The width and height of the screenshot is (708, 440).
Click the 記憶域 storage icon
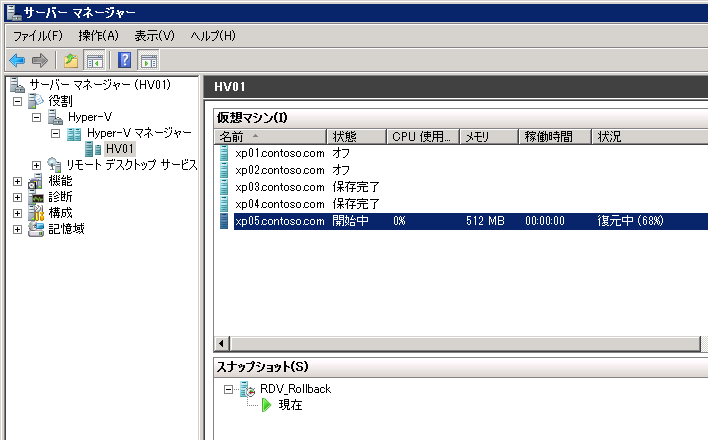coord(36,229)
